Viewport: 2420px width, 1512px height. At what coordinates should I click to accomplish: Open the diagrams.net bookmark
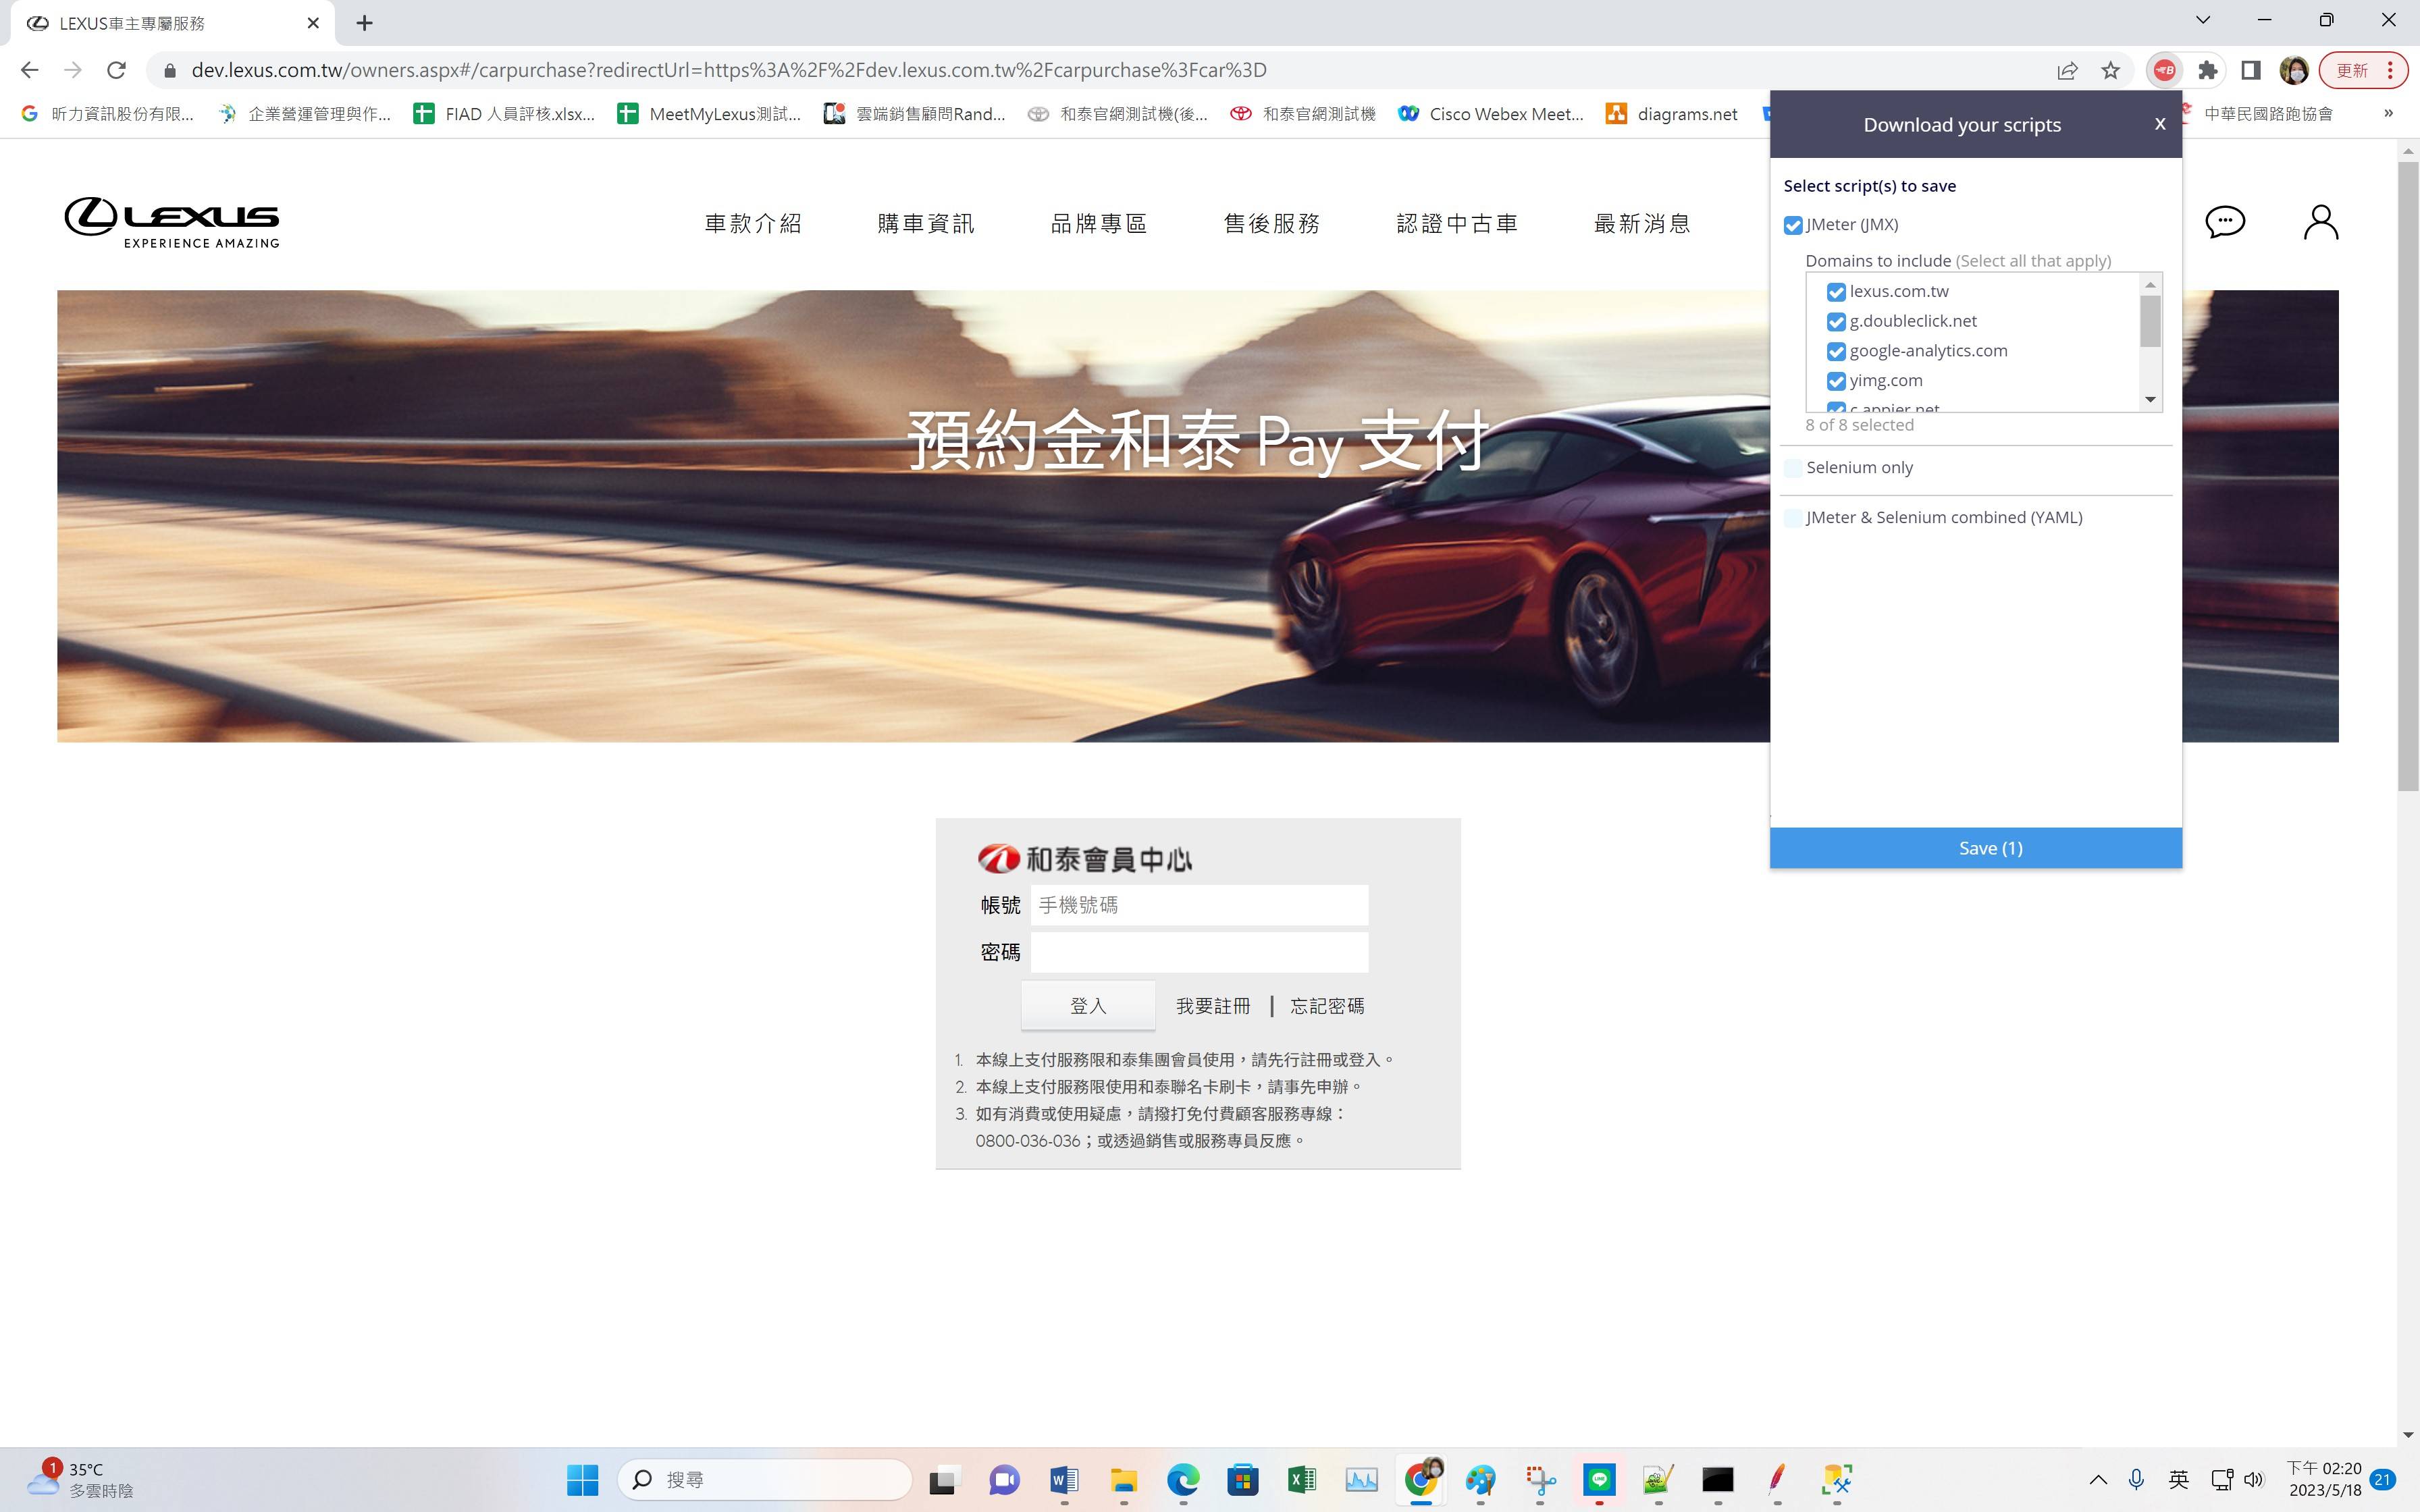[1672, 114]
